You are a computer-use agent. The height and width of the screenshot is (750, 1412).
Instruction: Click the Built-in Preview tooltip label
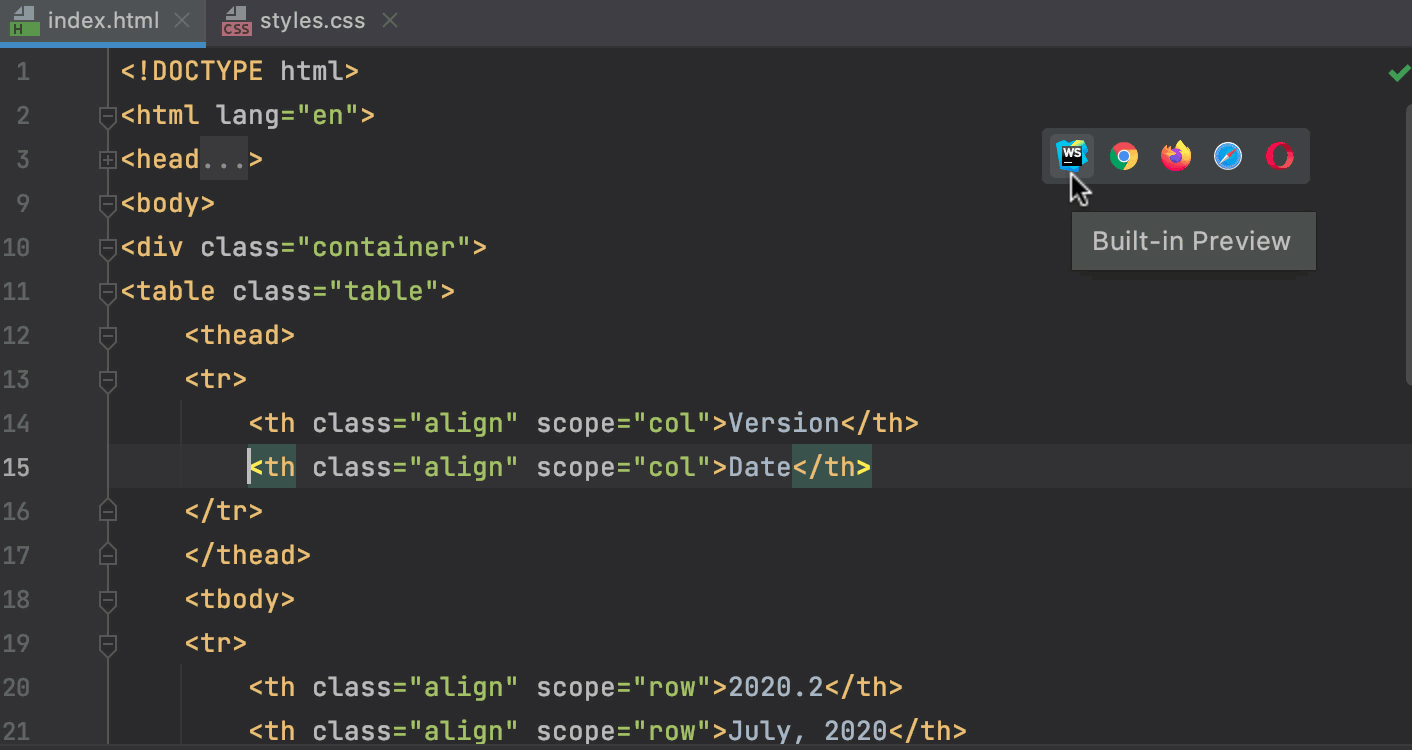(x=1192, y=240)
